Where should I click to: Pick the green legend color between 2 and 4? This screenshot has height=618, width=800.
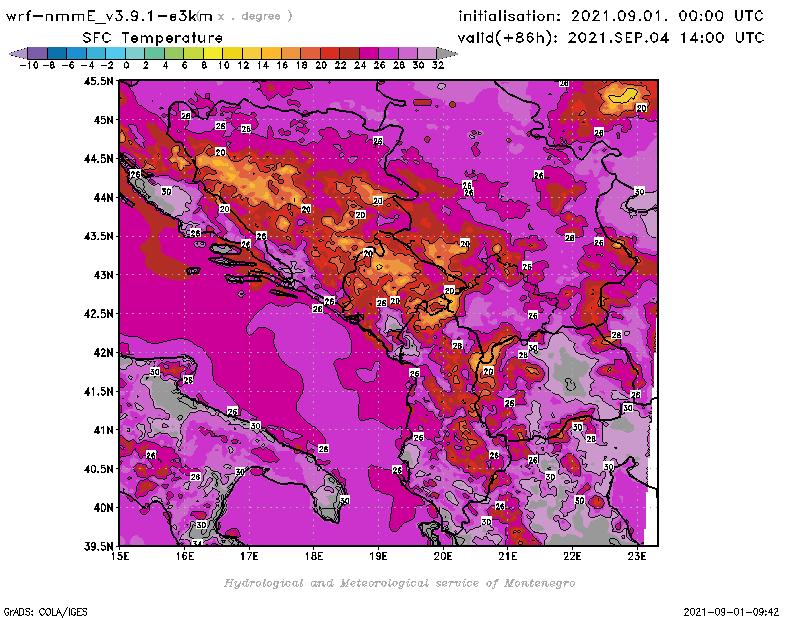154,53
